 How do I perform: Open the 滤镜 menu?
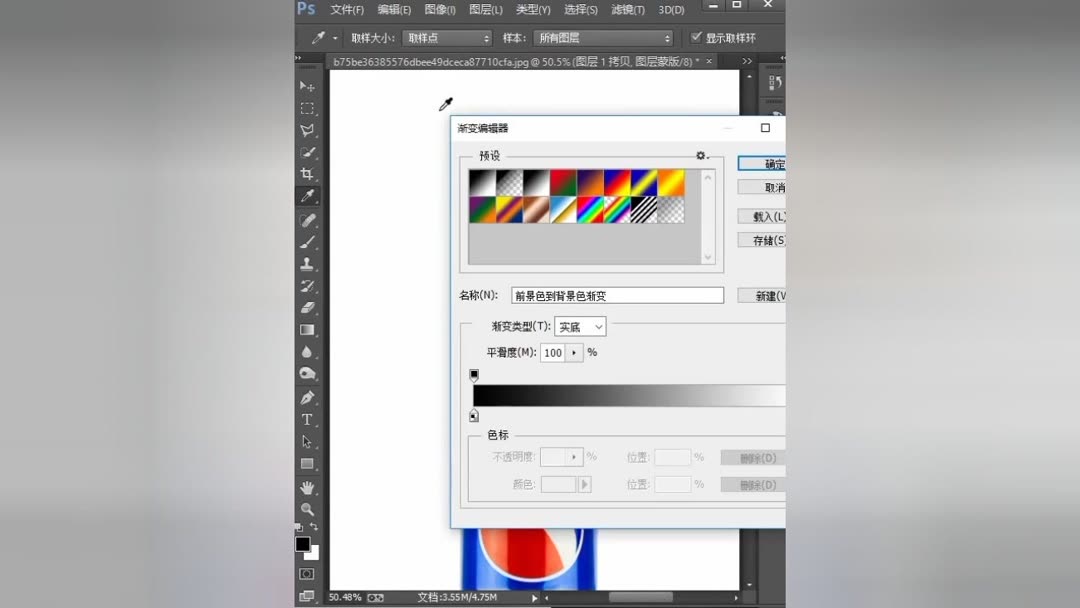pyautogui.click(x=628, y=9)
